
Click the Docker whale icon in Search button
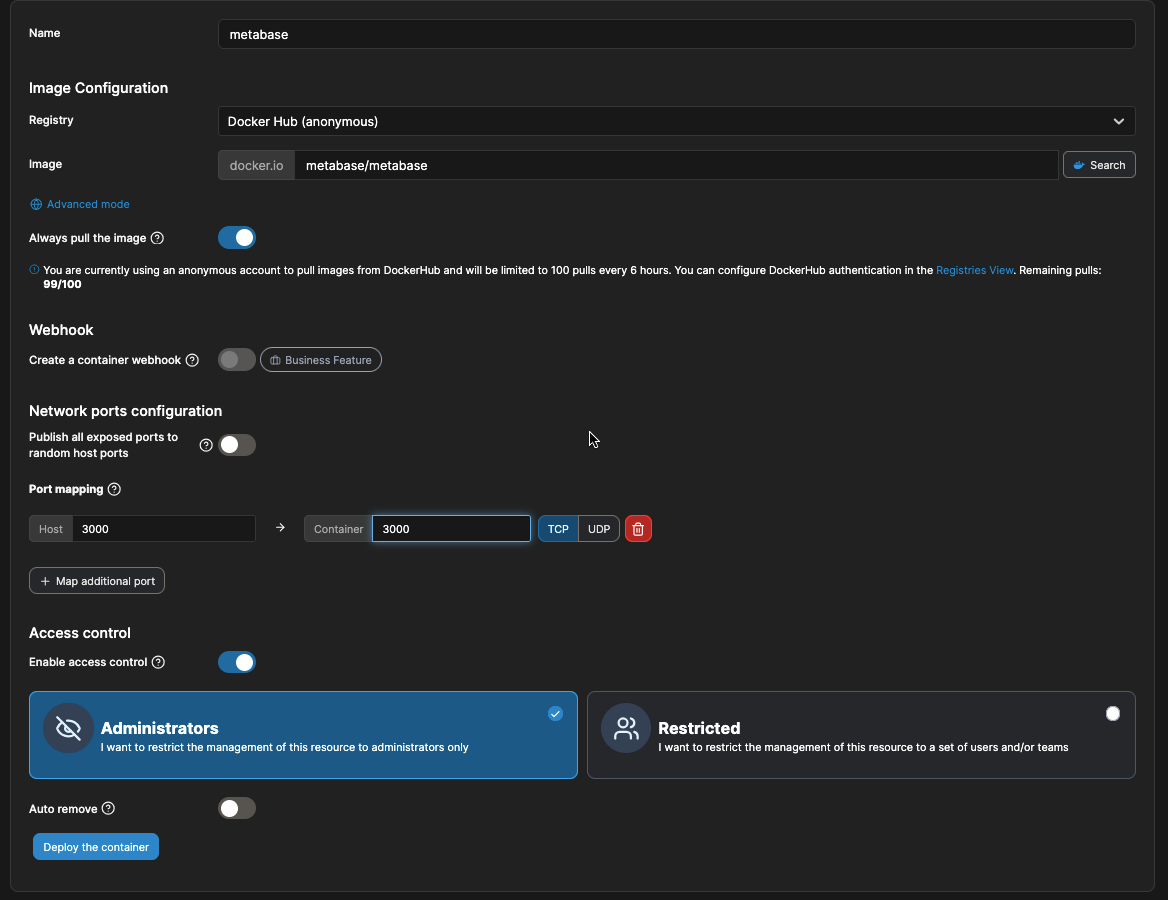(1078, 165)
